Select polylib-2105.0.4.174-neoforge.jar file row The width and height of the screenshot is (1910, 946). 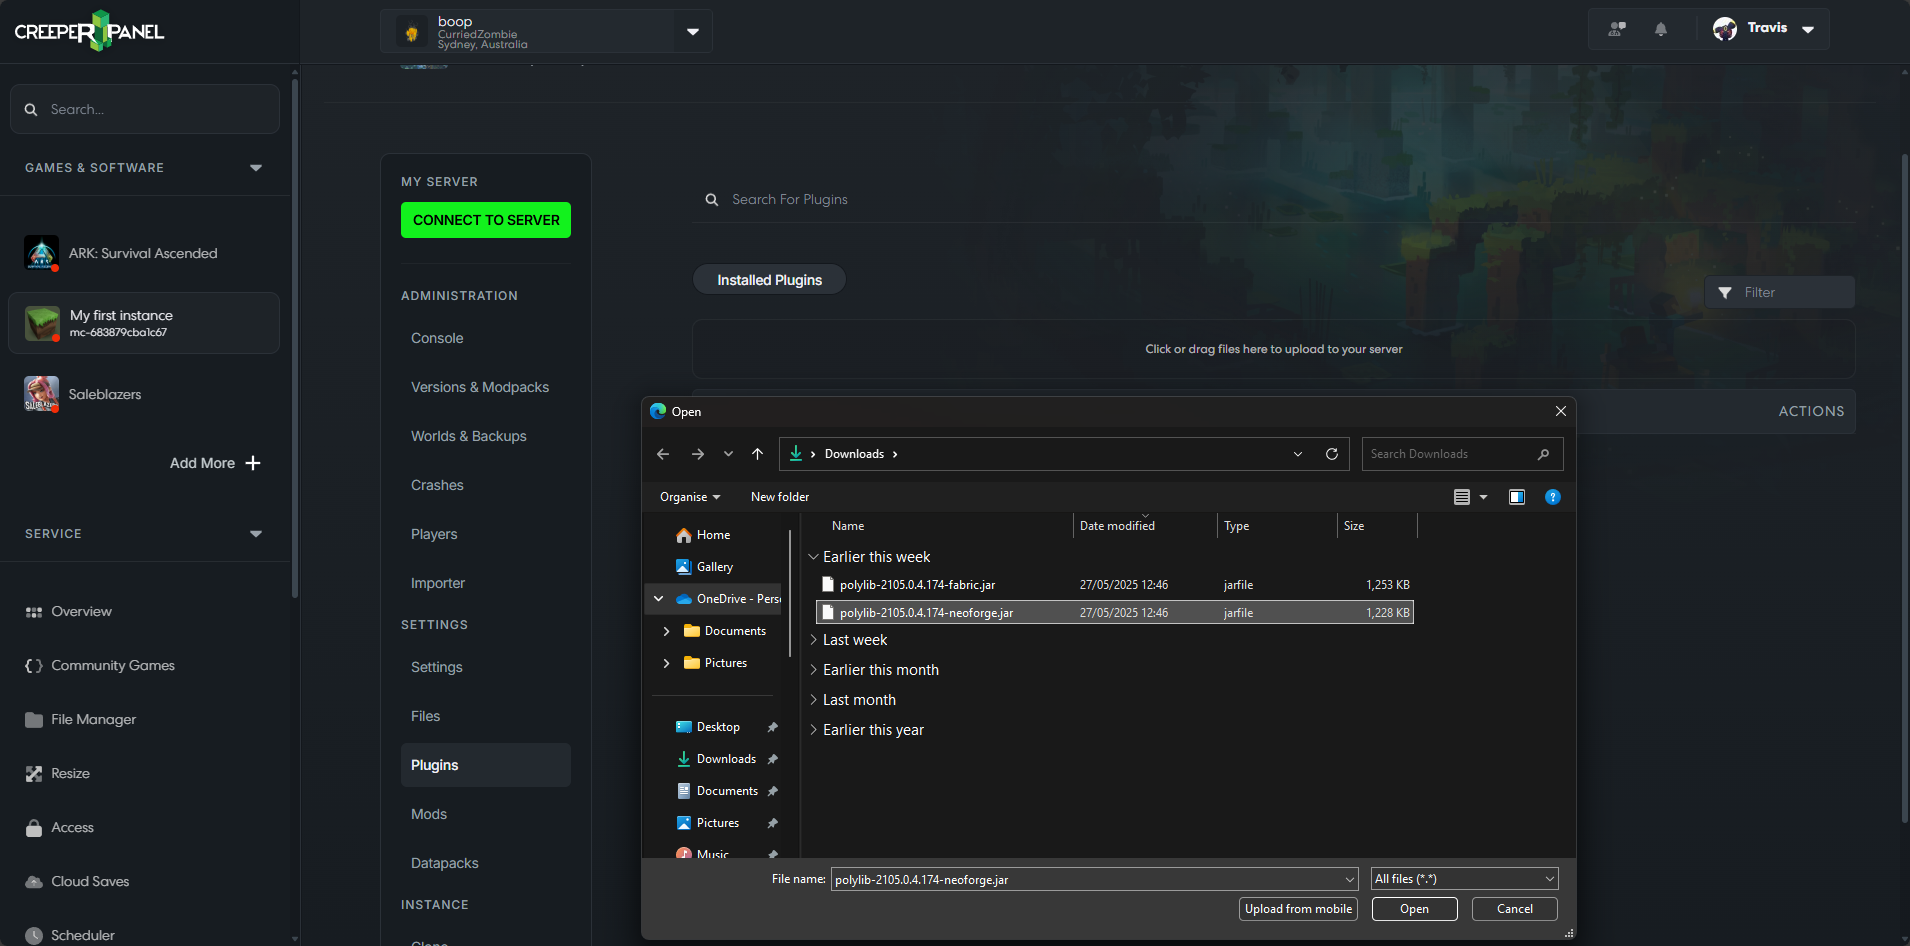(x=1115, y=612)
